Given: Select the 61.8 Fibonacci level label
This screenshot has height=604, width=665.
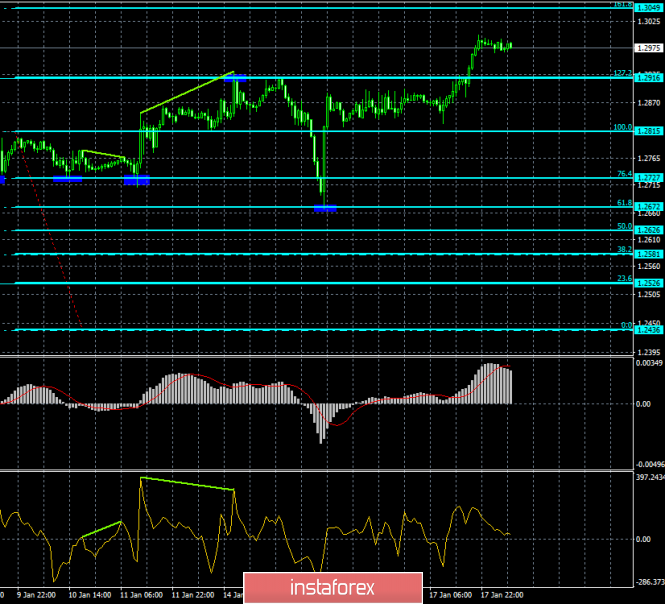Looking at the screenshot, I should (x=624, y=202).
